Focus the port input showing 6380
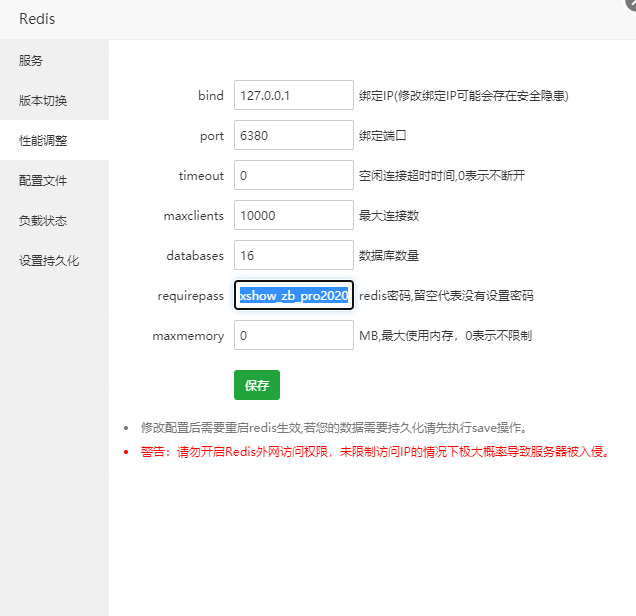The width and height of the screenshot is (636, 616). point(293,135)
